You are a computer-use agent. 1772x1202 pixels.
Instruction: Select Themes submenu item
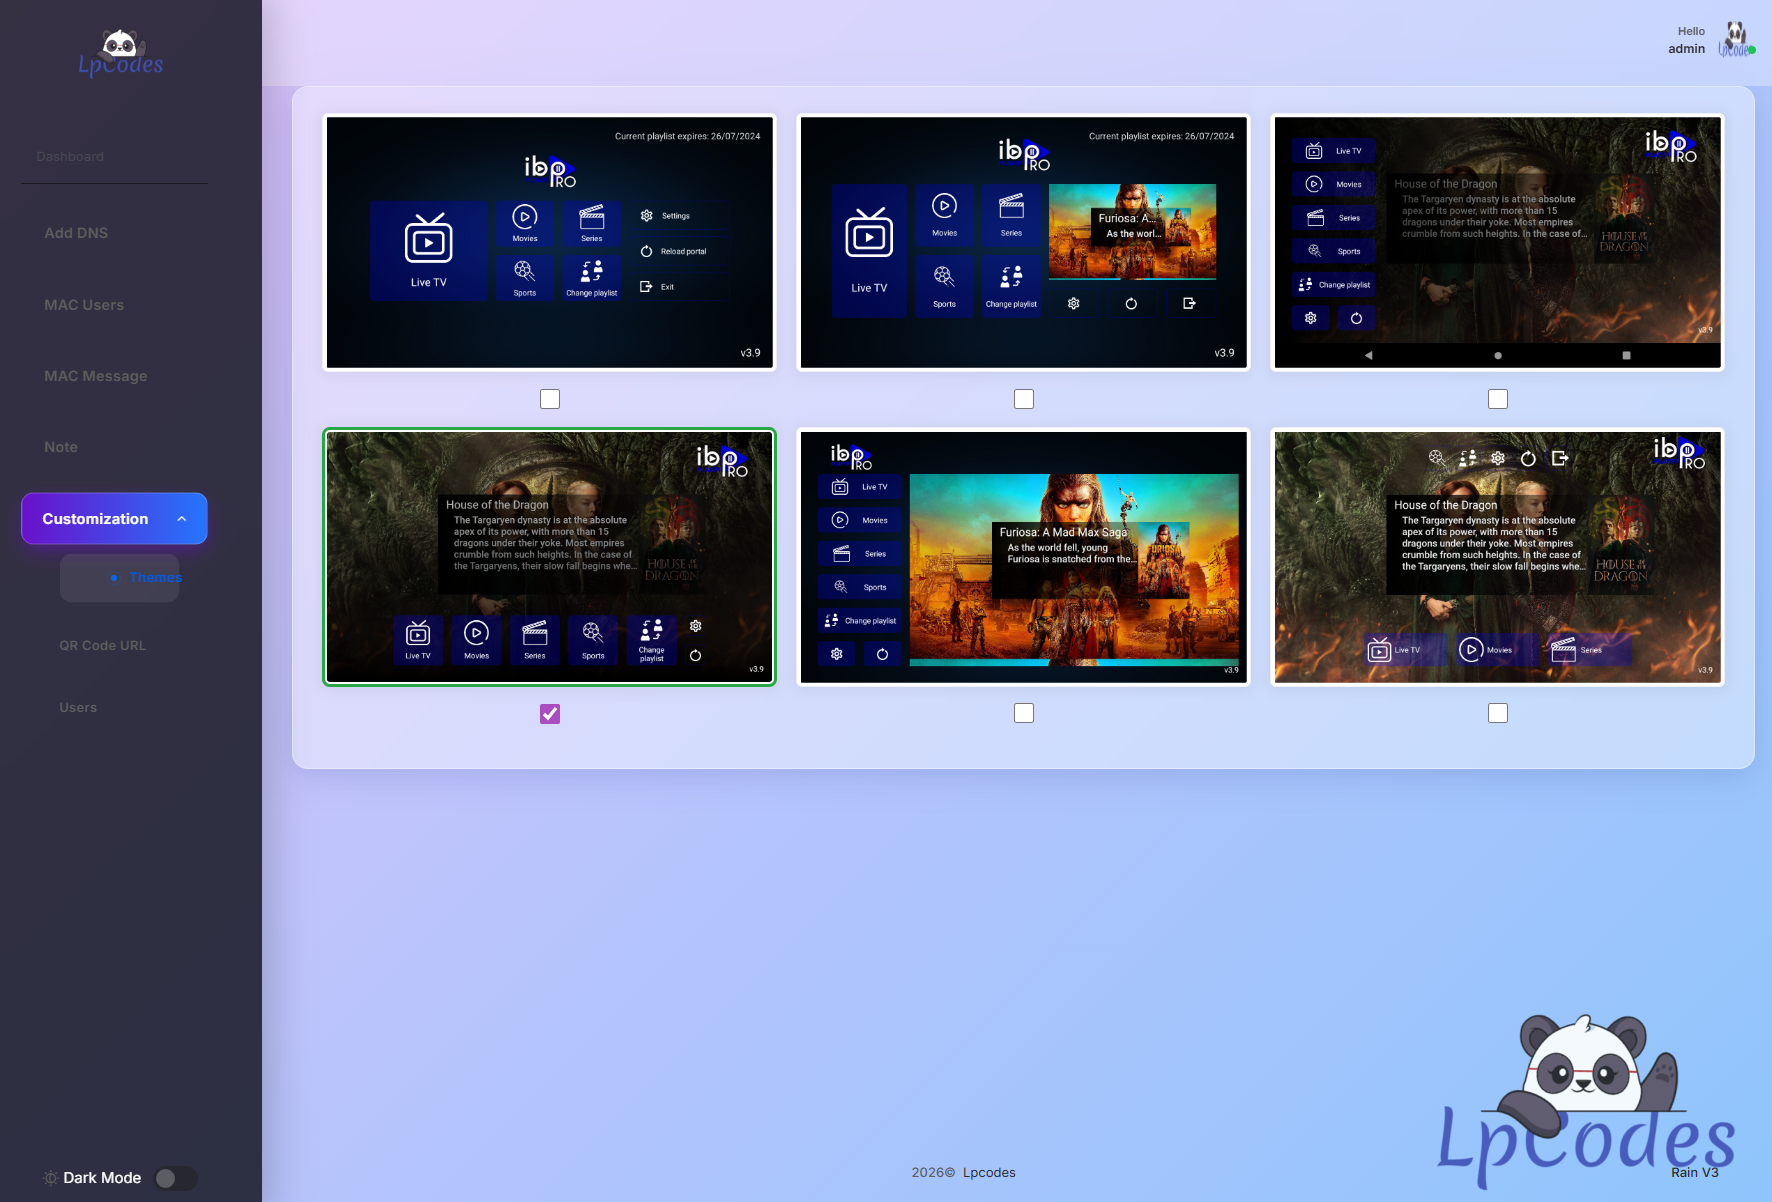(x=155, y=578)
